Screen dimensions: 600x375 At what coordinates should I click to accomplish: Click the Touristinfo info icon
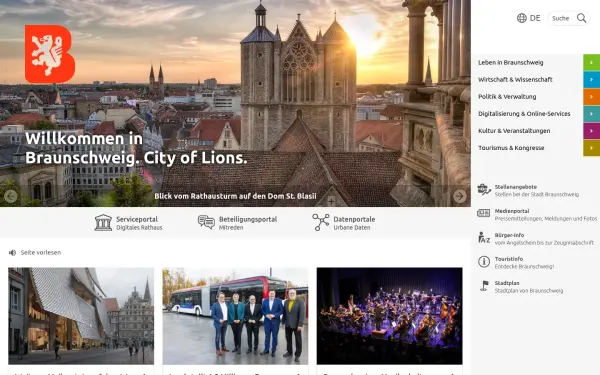[484, 261]
